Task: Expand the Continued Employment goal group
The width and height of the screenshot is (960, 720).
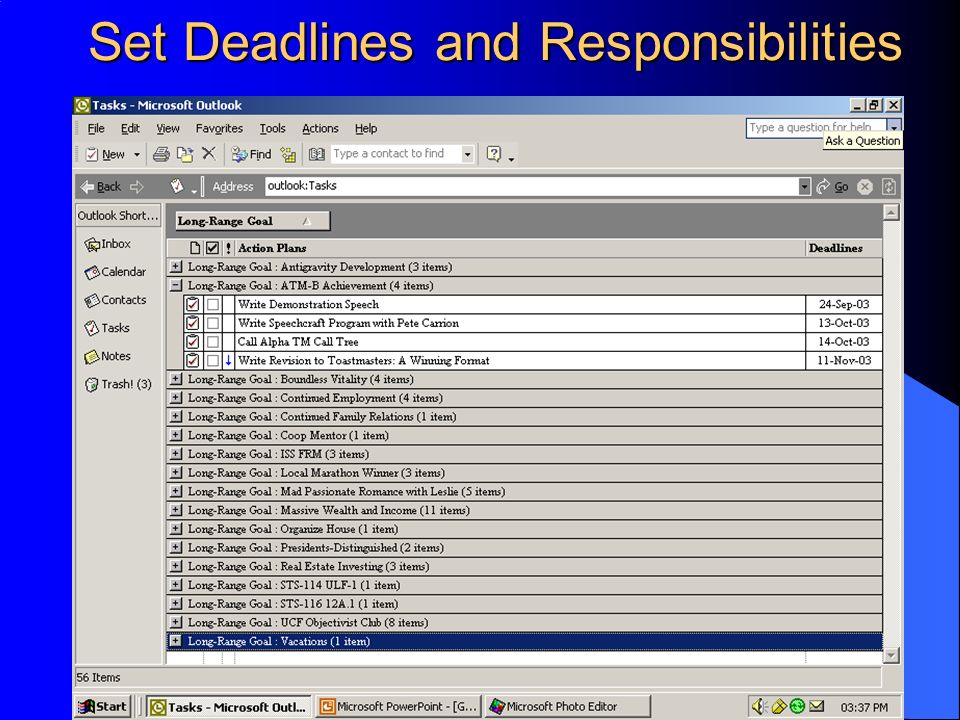Action: click(x=176, y=398)
